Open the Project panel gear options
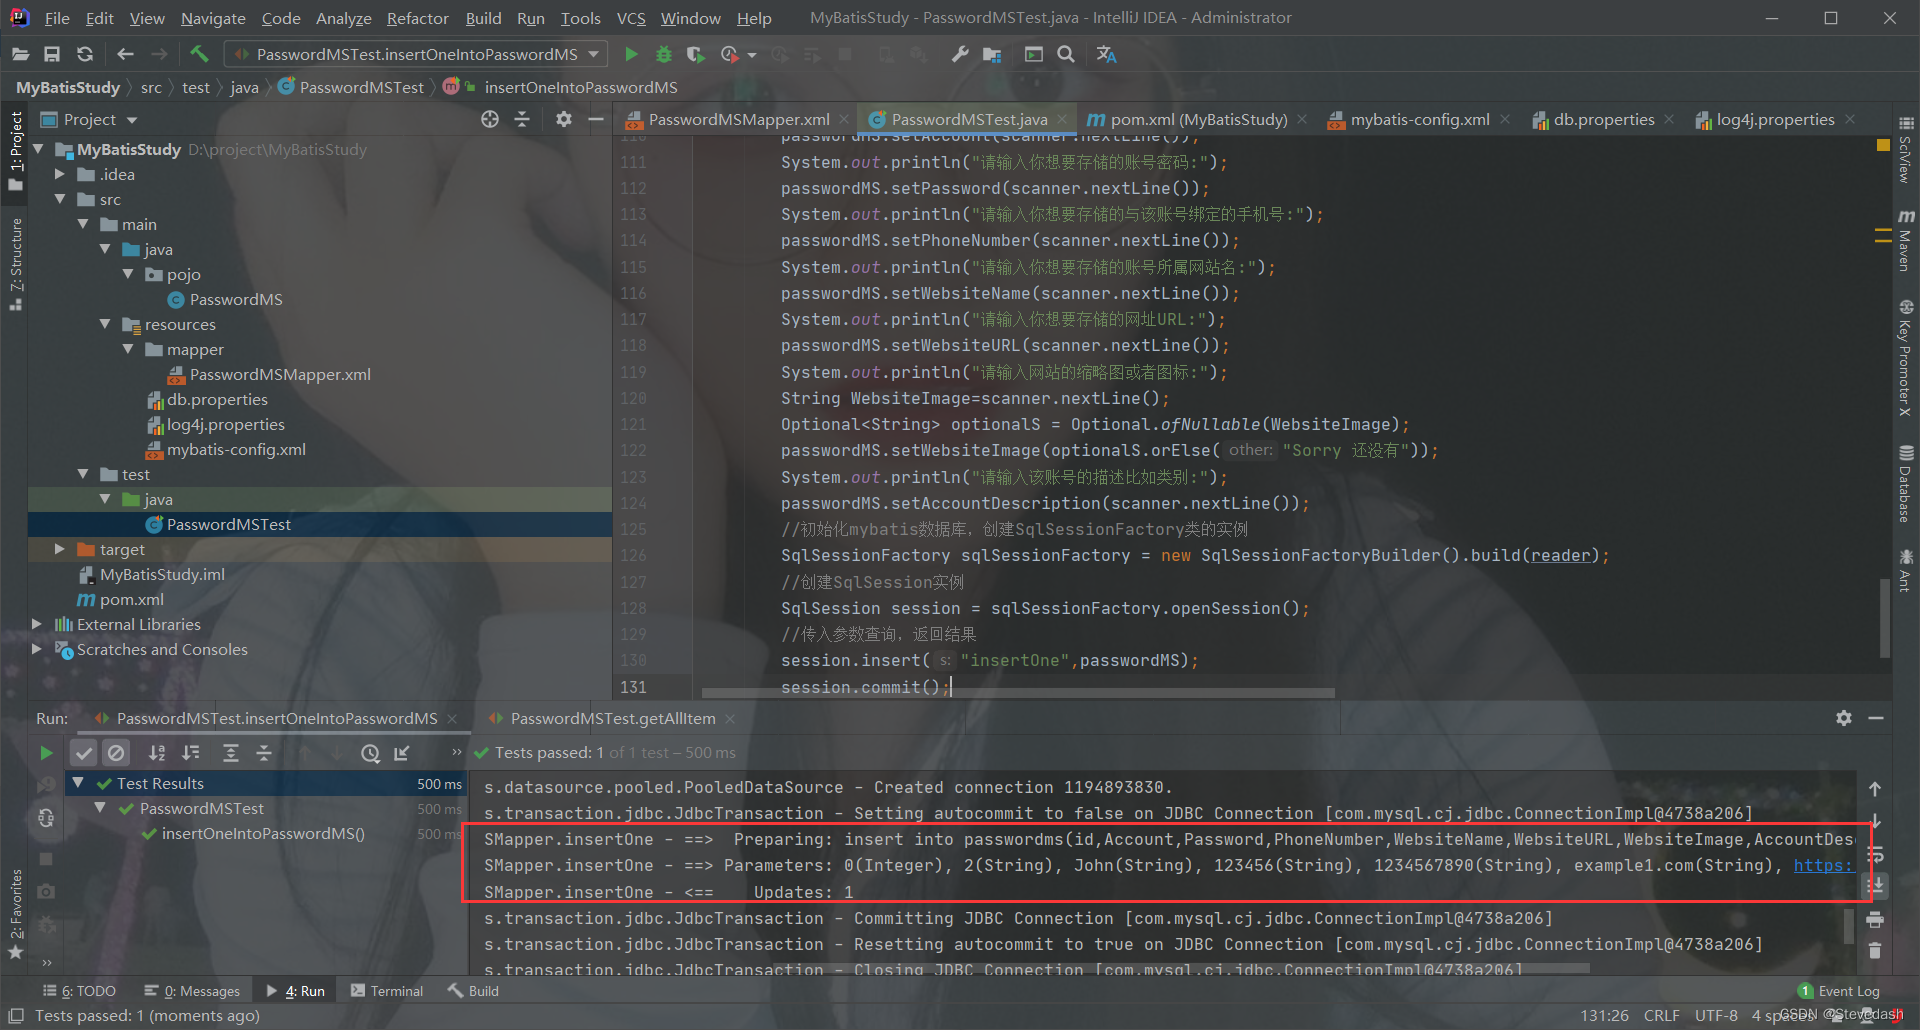1920x1030 pixels. click(x=564, y=119)
